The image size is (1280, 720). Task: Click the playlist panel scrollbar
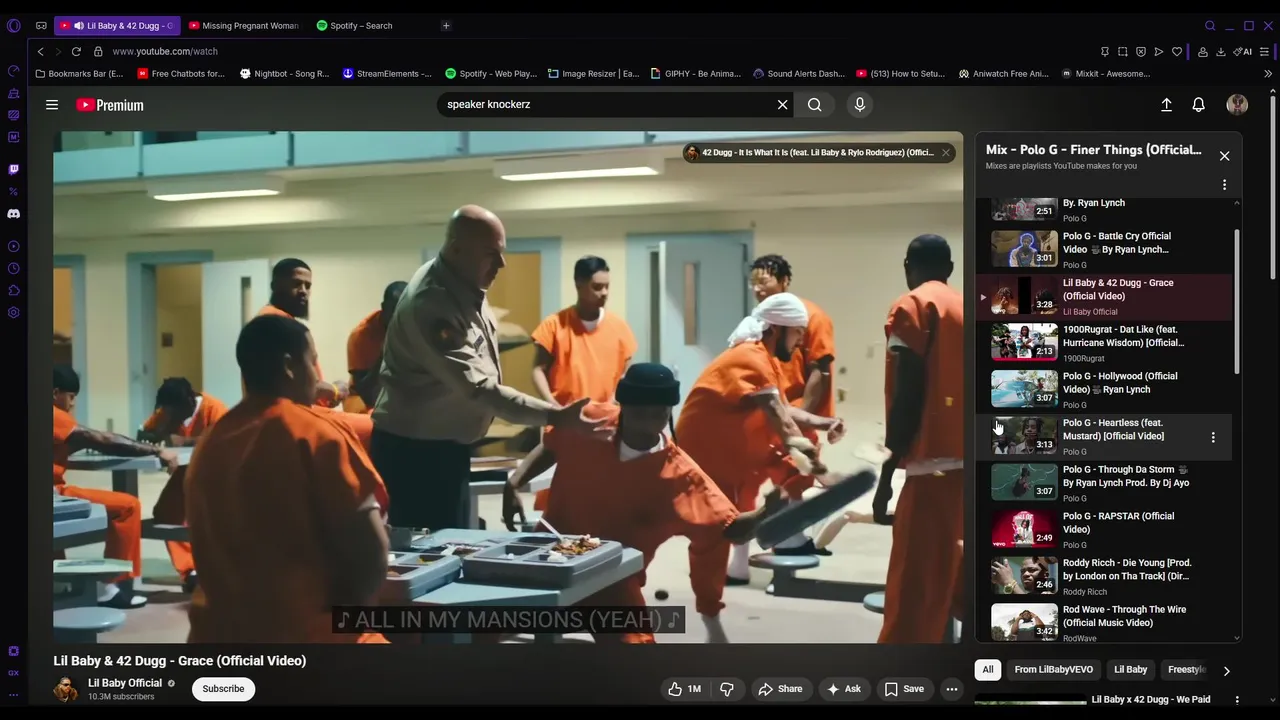coord(1237,302)
